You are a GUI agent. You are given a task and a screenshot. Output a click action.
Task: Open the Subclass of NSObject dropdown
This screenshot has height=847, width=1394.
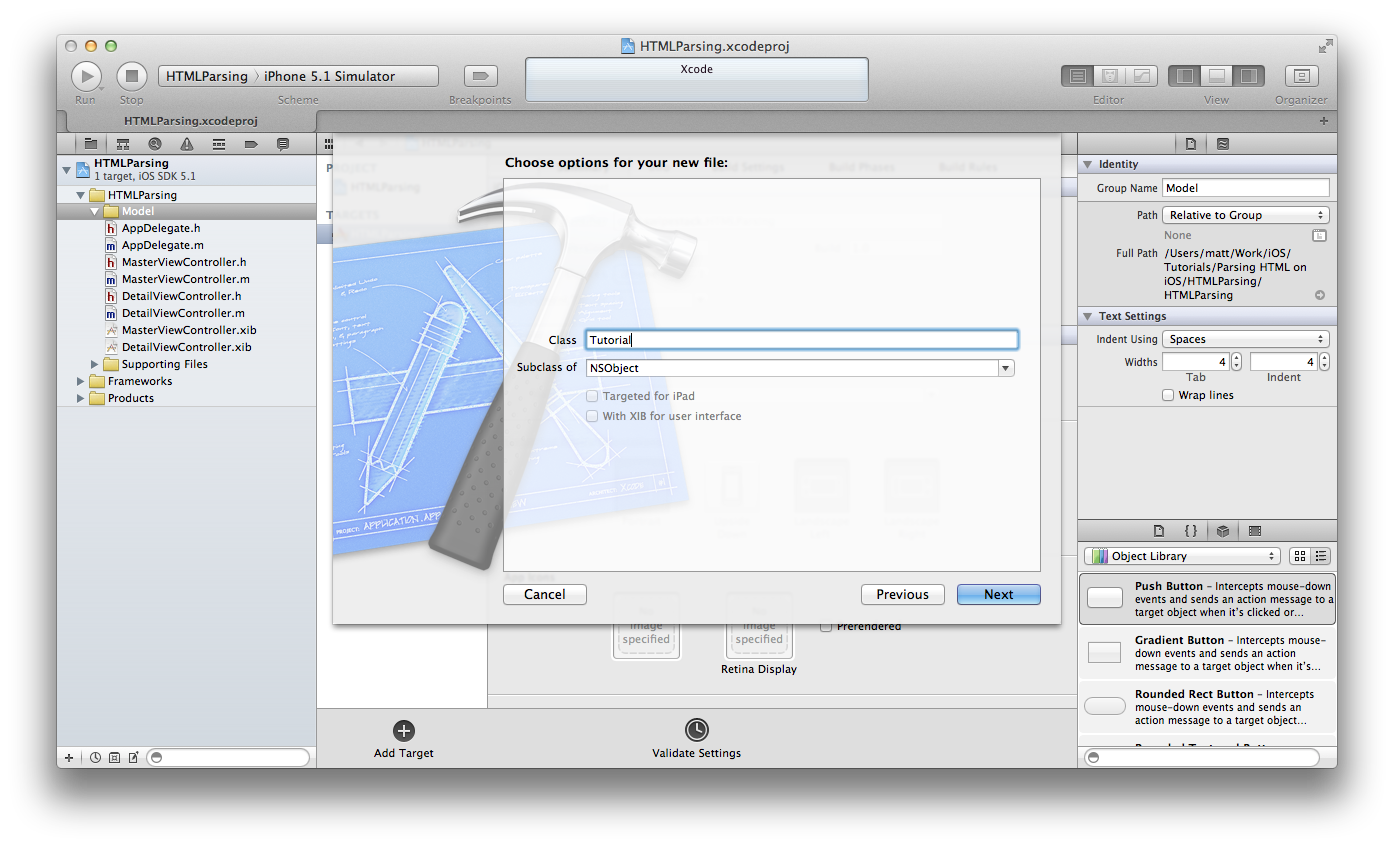[1006, 368]
